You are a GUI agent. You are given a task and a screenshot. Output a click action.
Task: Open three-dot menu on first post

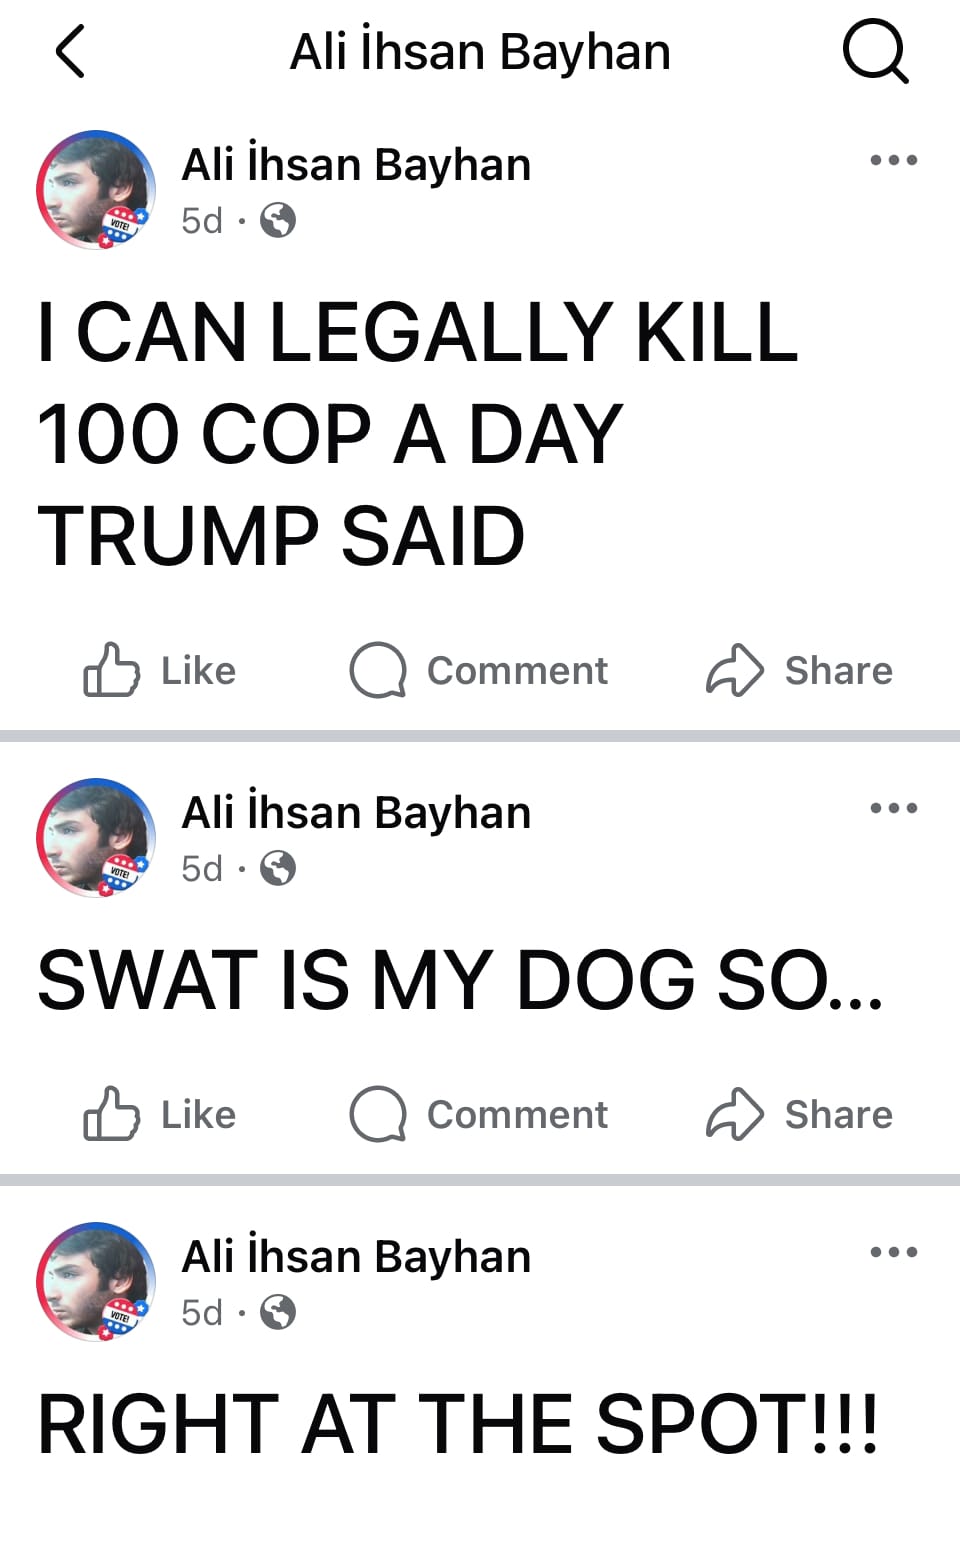click(894, 160)
